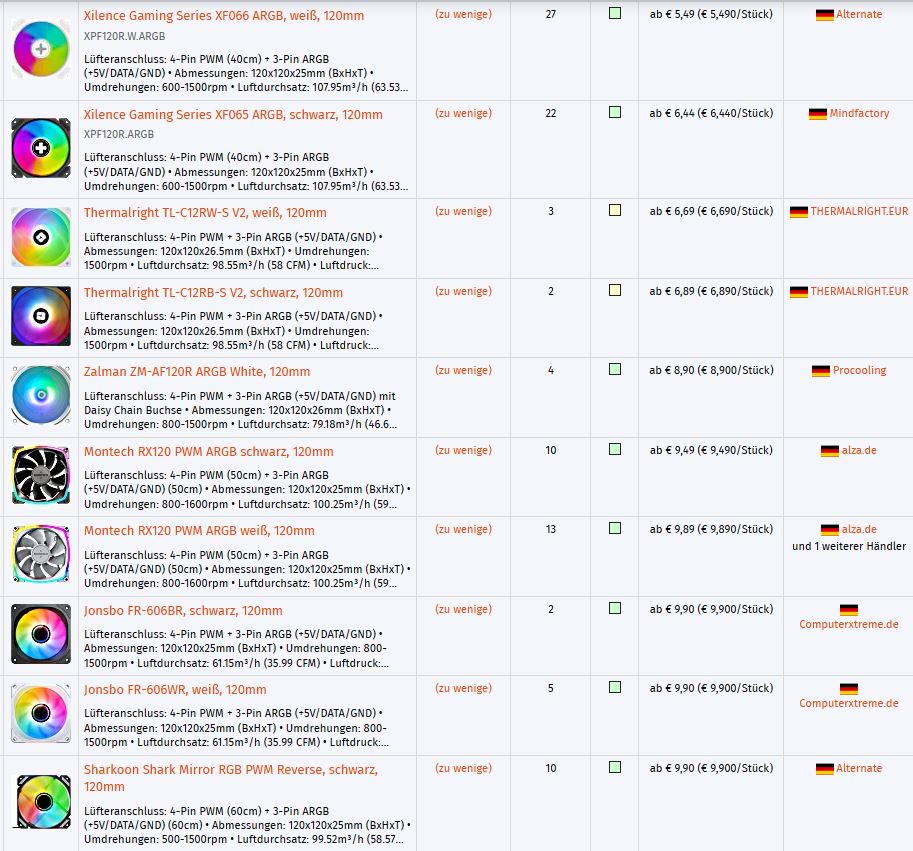The width and height of the screenshot is (913, 851).
Task: Open Thermalright TL-C12RB-S V2 schwarz product link
Action: [x=213, y=293]
